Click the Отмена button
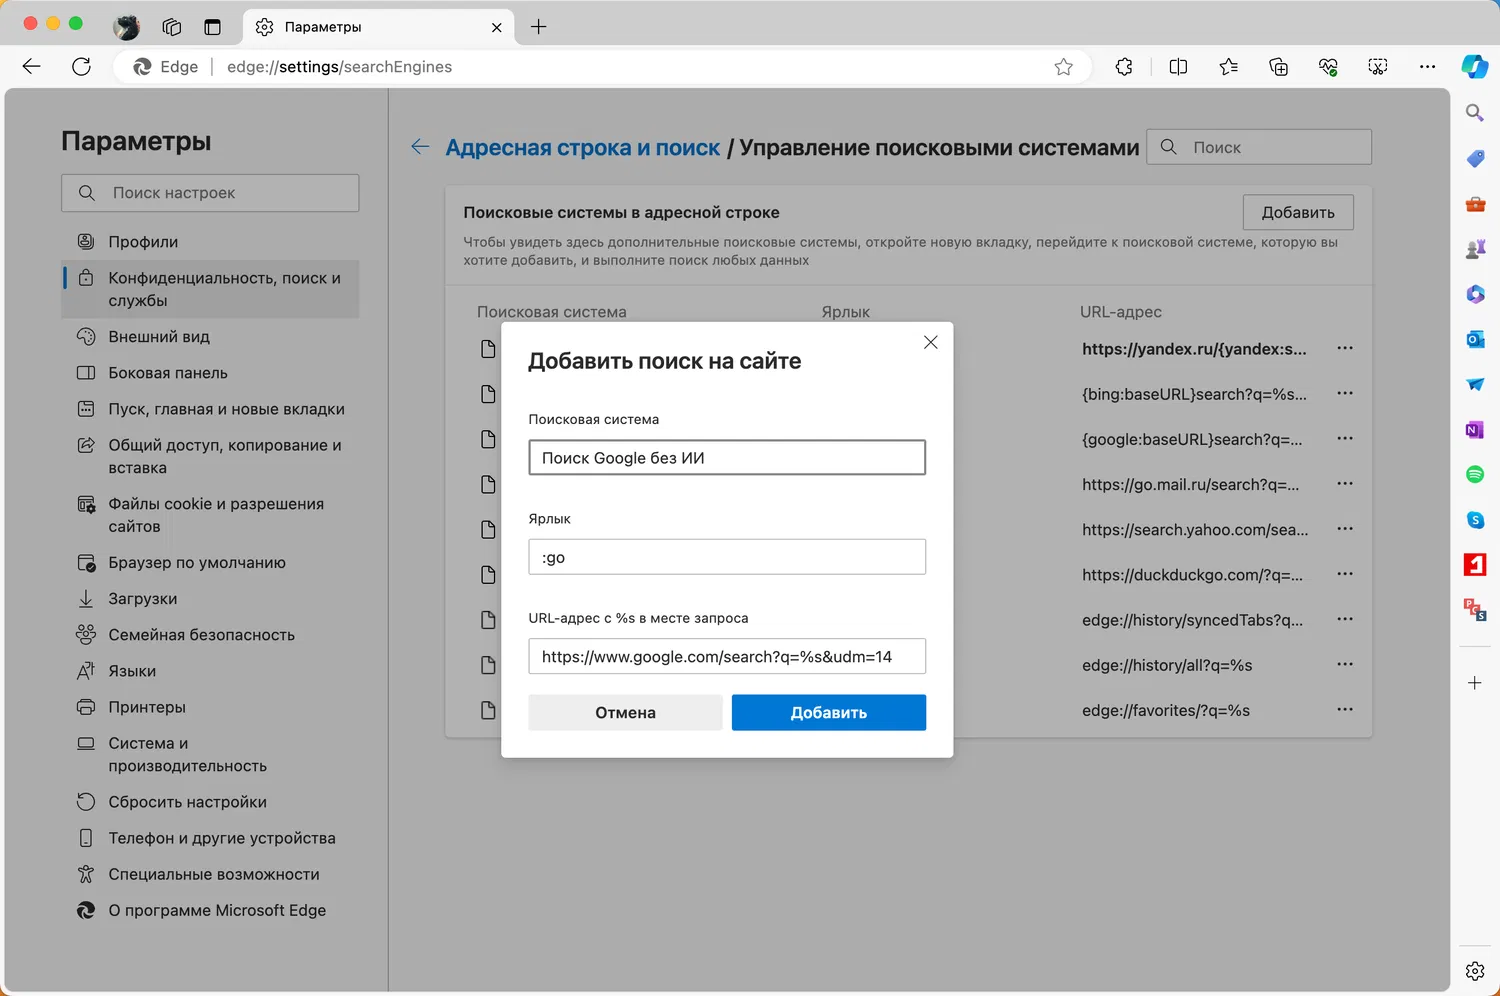Viewport: 1500px width, 996px height. [x=625, y=712]
